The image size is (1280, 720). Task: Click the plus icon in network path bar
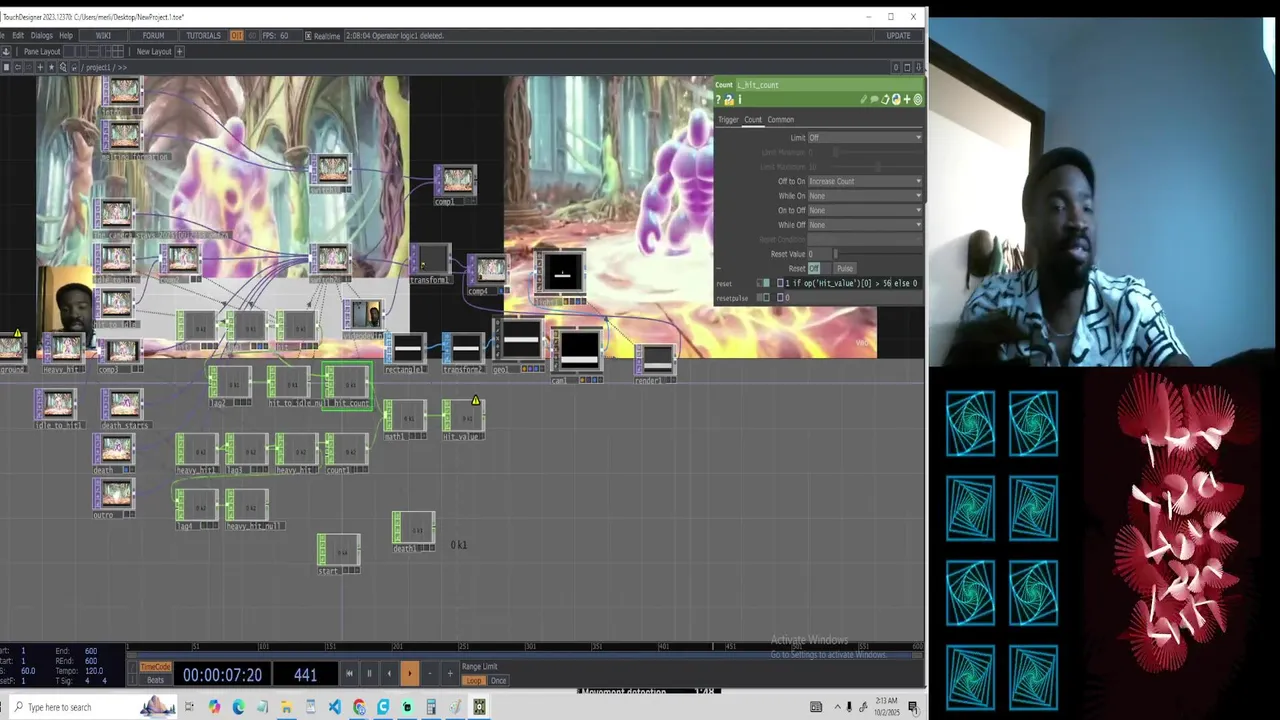click(x=40, y=67)
